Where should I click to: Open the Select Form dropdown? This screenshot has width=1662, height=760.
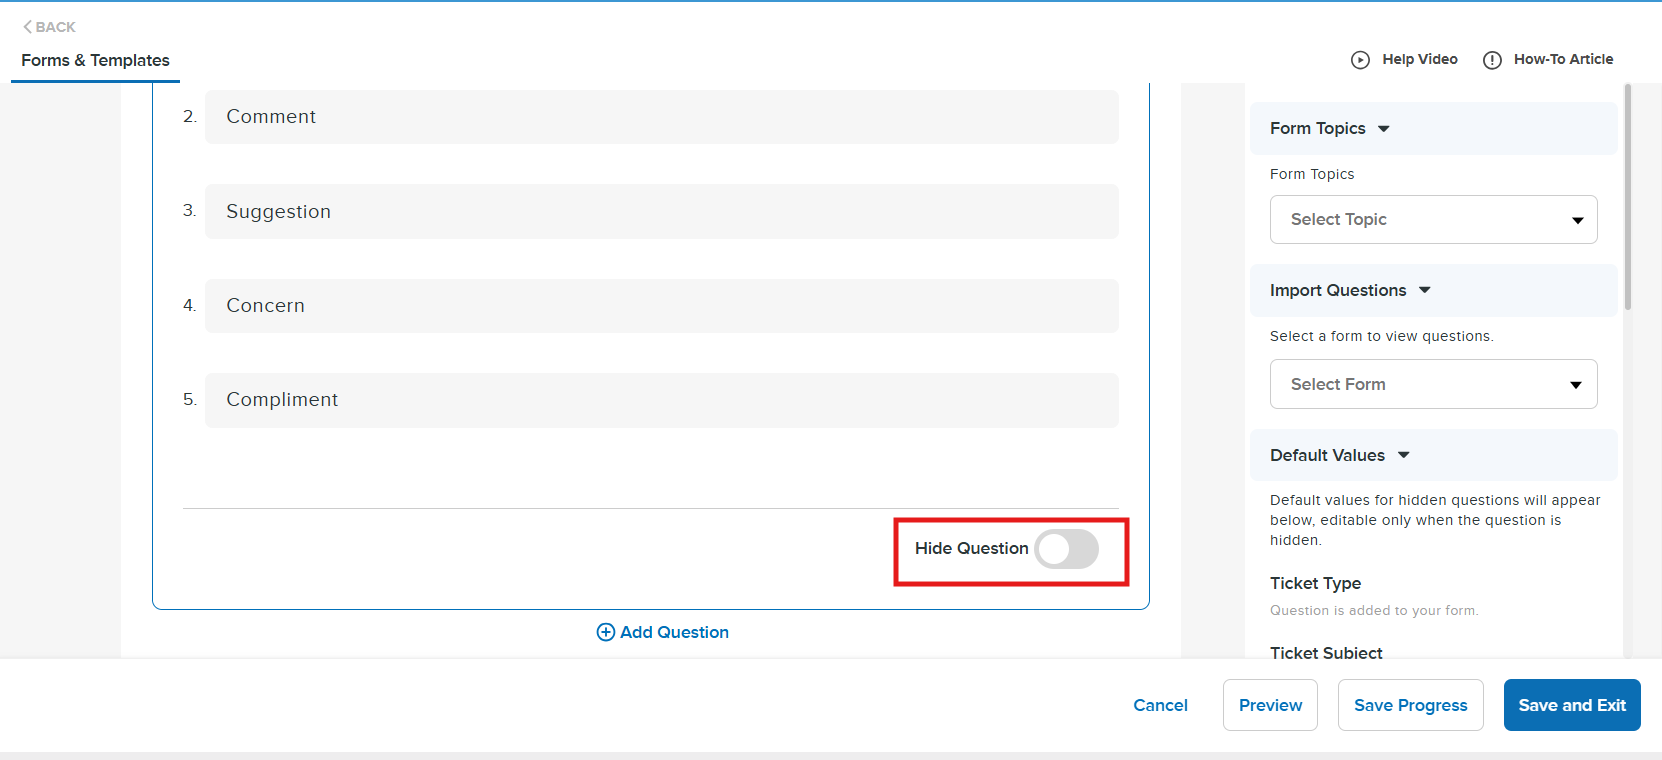1433,385
